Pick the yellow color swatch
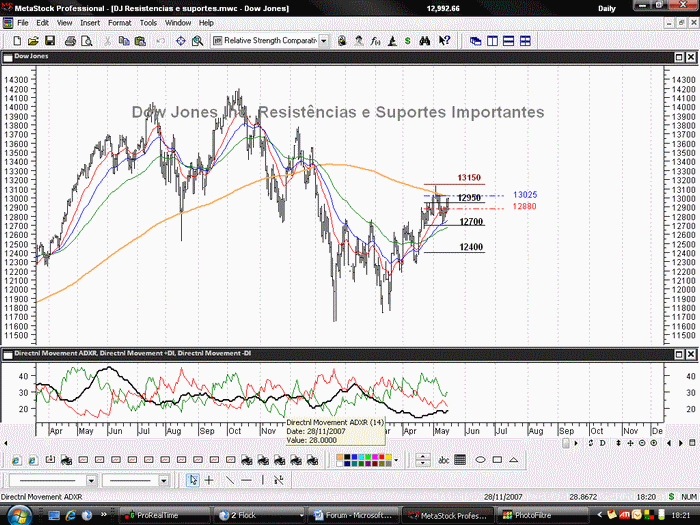Screen dimensions: 700x525 (x=388, y=457)
